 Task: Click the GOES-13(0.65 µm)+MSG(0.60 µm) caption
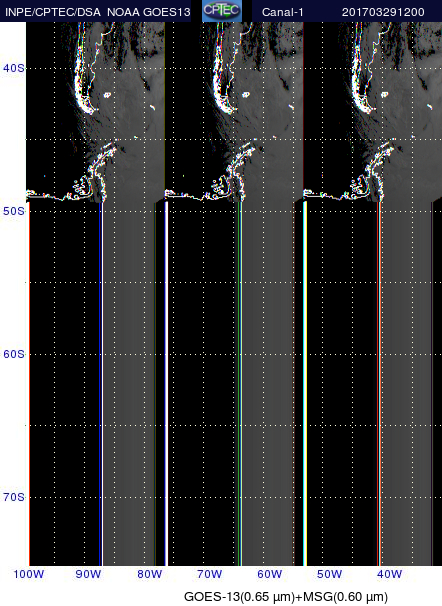click(286, 597)
